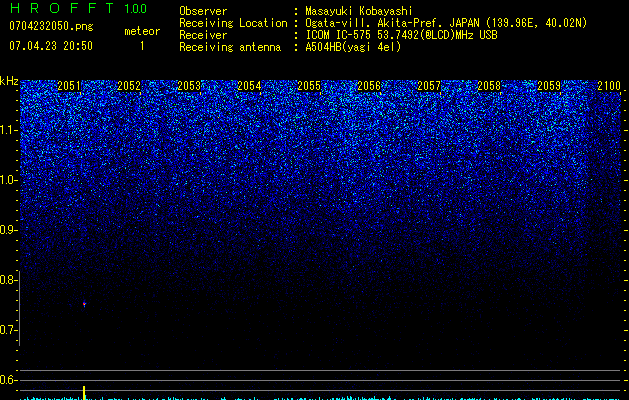629x400 pixels.
Task: Click the 2059 time marker
Action: 549,86
